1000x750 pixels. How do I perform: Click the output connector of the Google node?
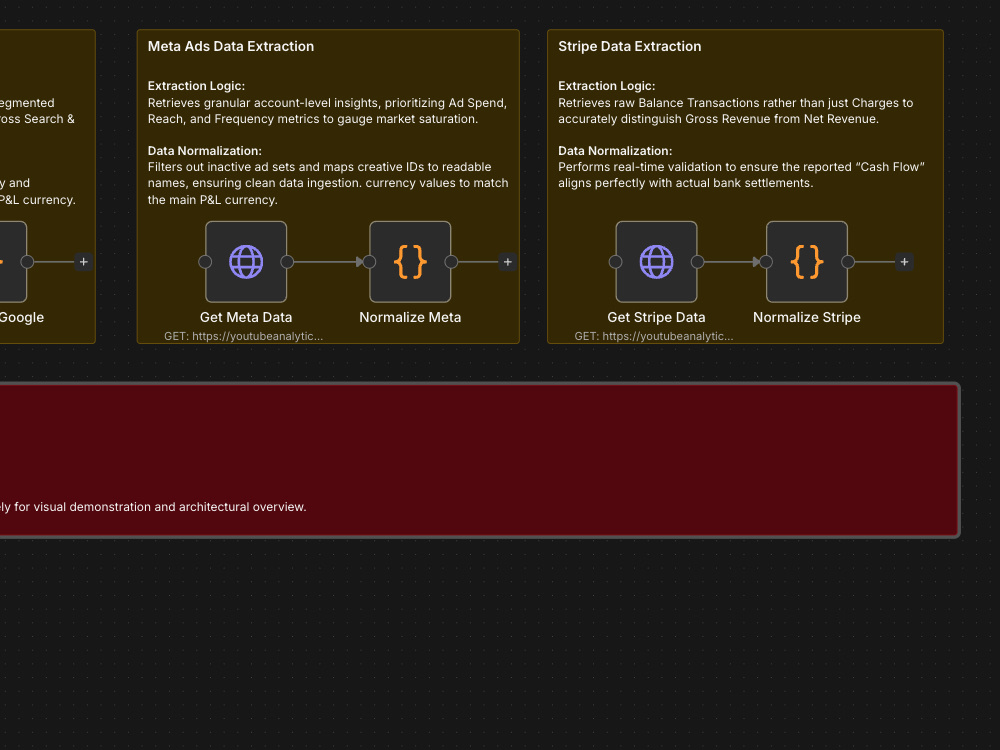tap(27, 261)
